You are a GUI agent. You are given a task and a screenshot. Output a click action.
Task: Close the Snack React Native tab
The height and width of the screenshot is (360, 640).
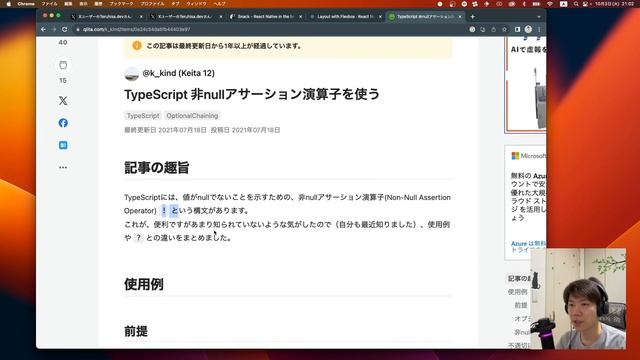300,17
